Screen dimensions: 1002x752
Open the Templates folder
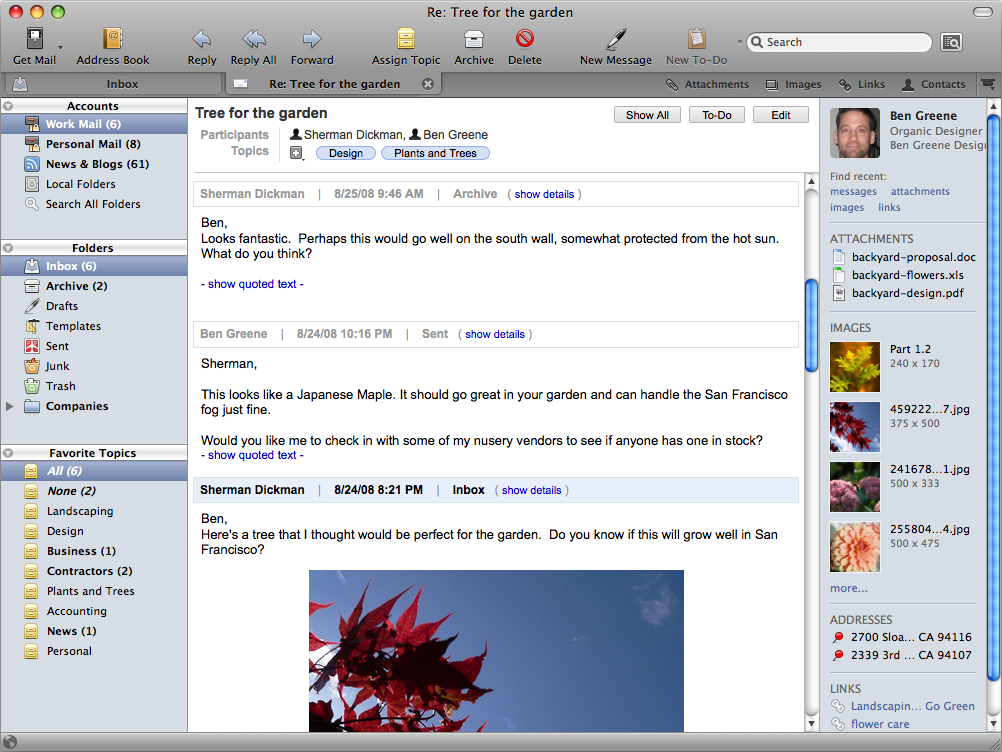click(x=94, y=326)
